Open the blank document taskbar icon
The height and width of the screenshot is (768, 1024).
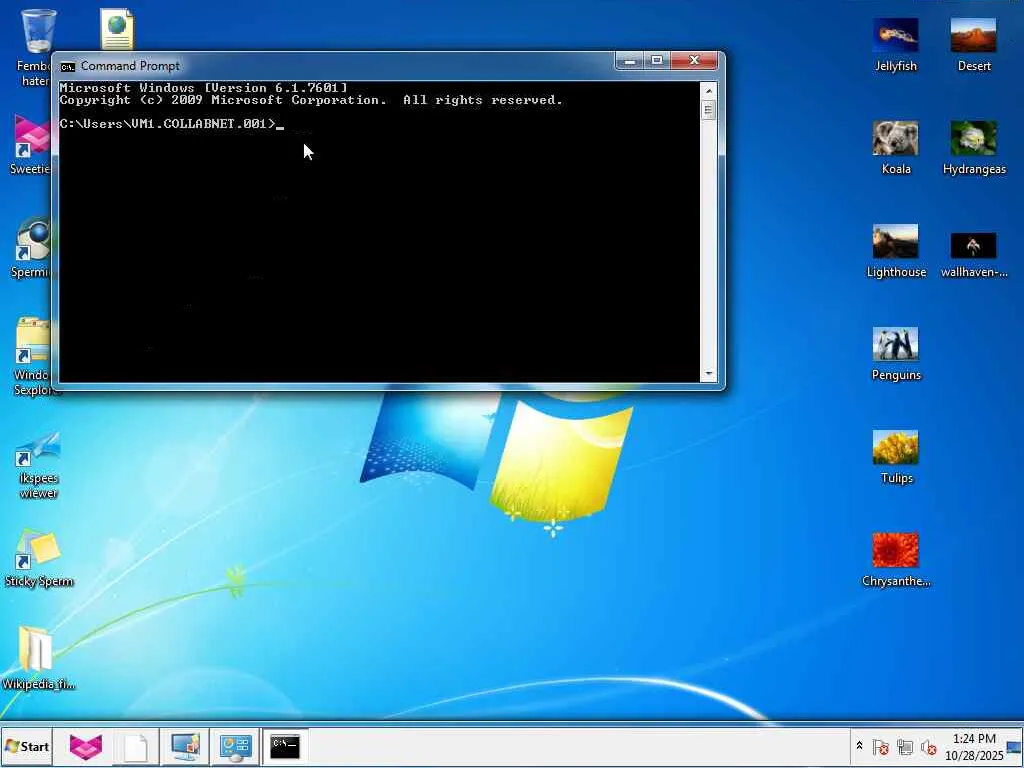click(136, 747)
